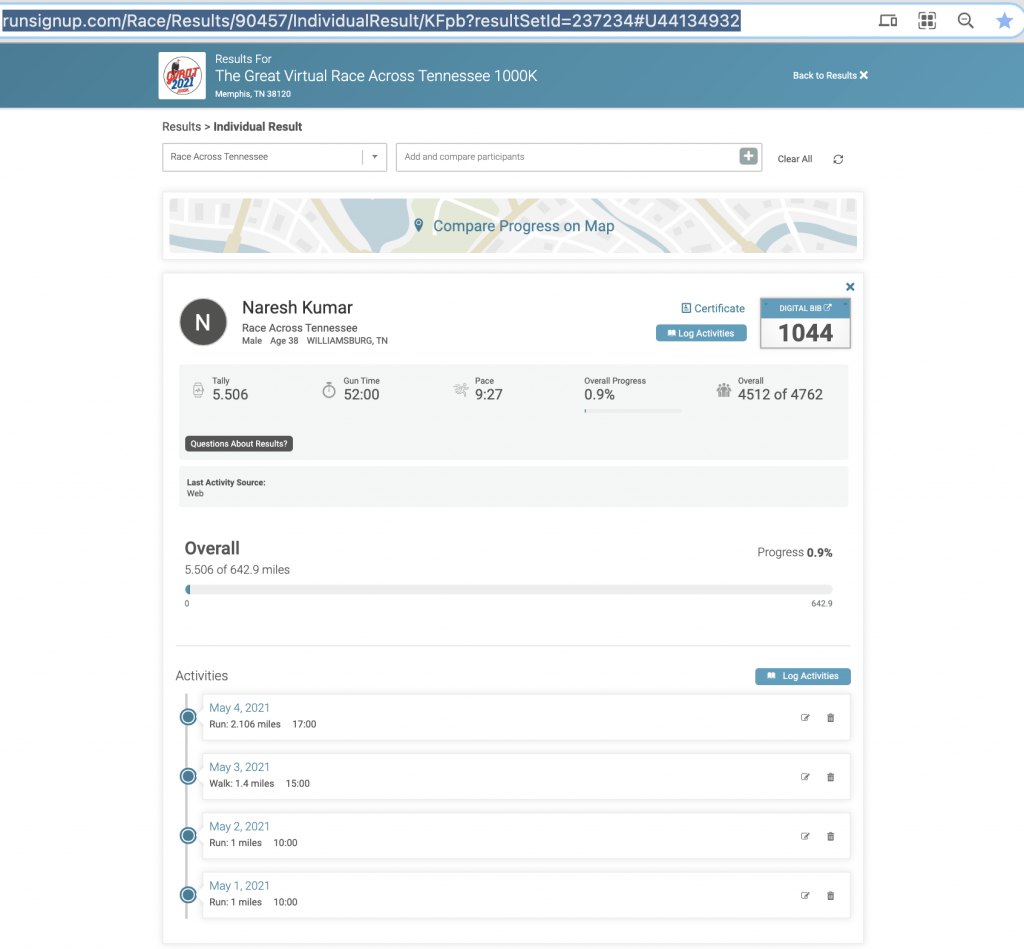The width and height of the screenshot is (1024, 949).
Task: Click the Naresh Kumar name heading
Action: point(297,308)
